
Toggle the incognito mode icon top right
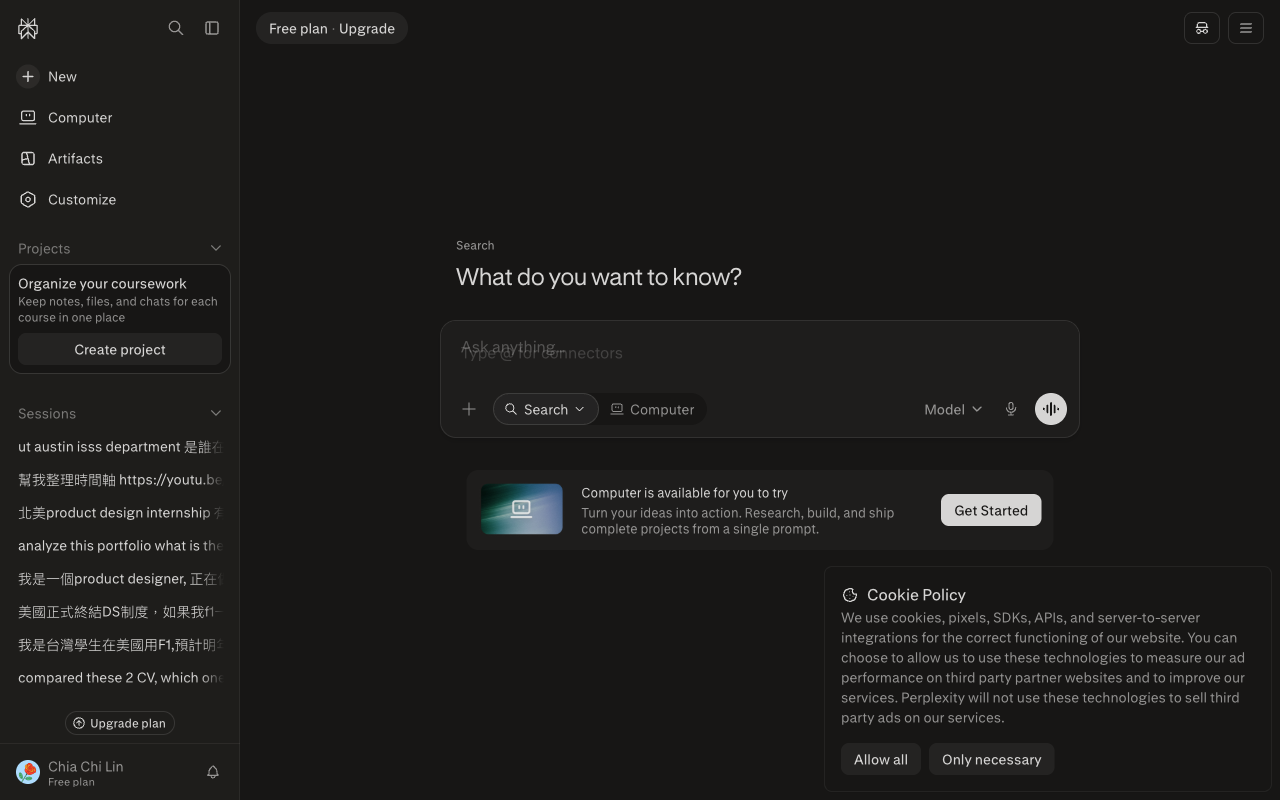point(1202,28)
